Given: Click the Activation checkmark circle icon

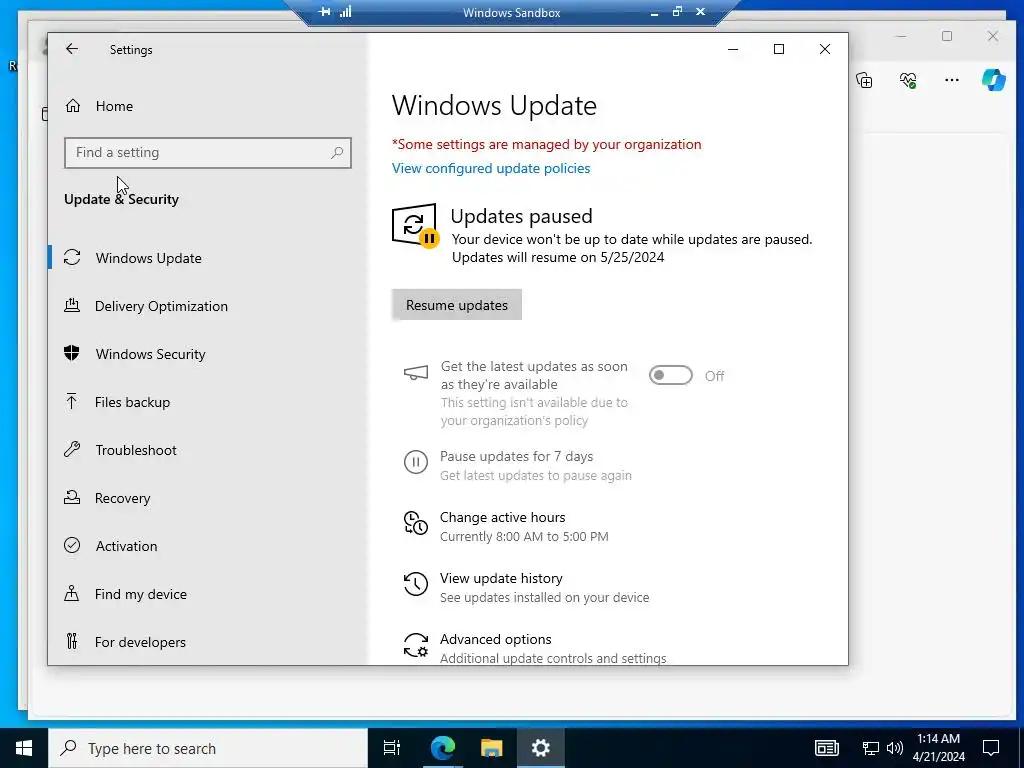Looking at the screenshot, I should point(72,545).
